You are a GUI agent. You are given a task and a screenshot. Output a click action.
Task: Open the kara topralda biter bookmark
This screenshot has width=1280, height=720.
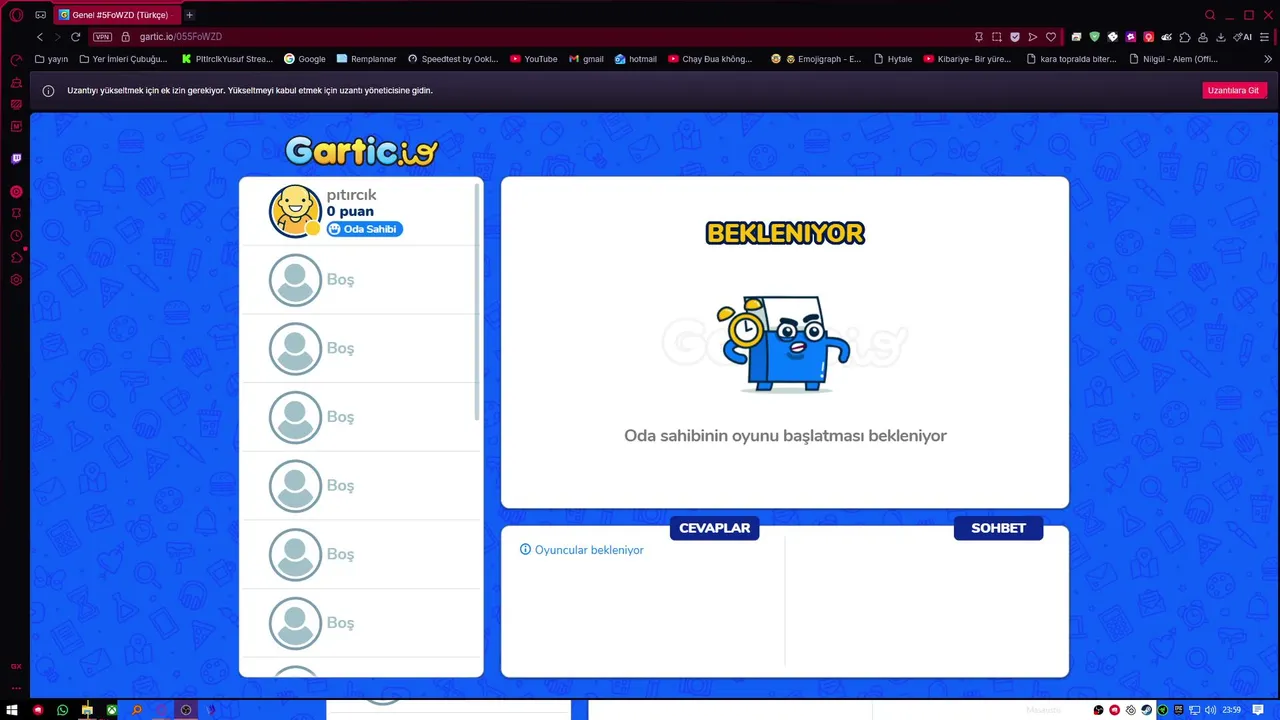(x=1070, y=59)
